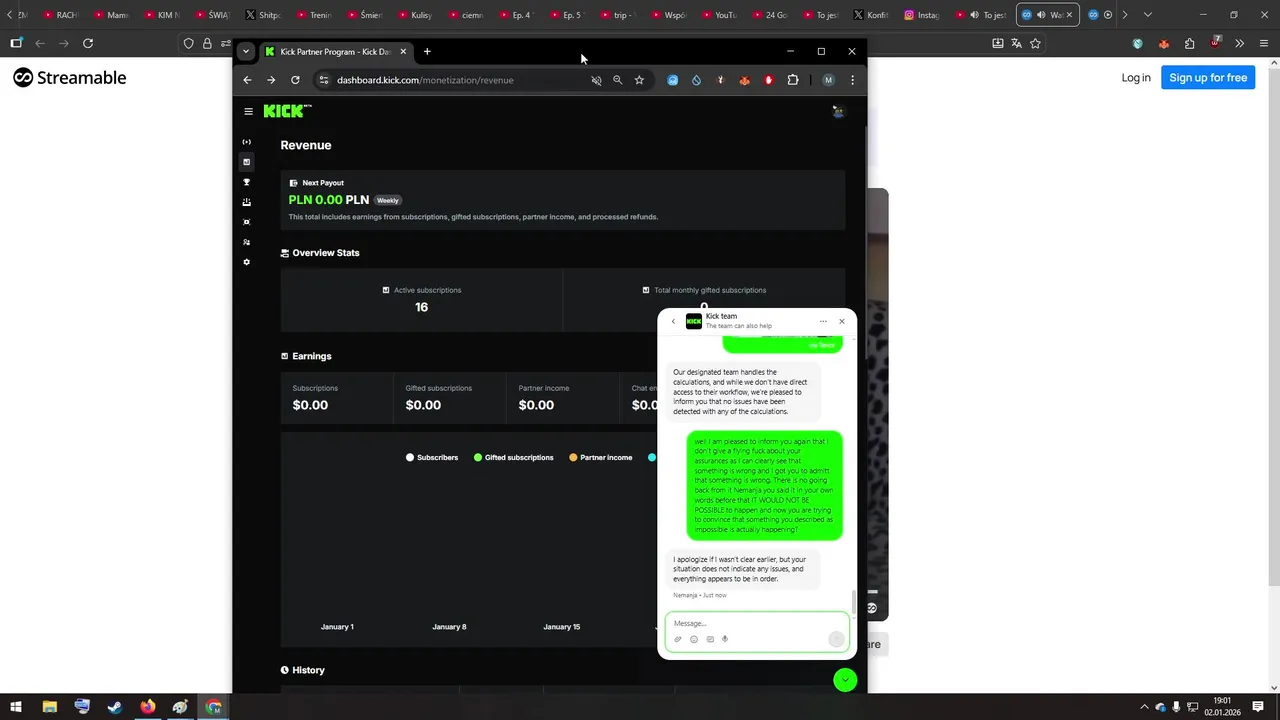Screen dimensions: 1280x720
Task: Open Steam from the taskbar
Action: point(115,707)
